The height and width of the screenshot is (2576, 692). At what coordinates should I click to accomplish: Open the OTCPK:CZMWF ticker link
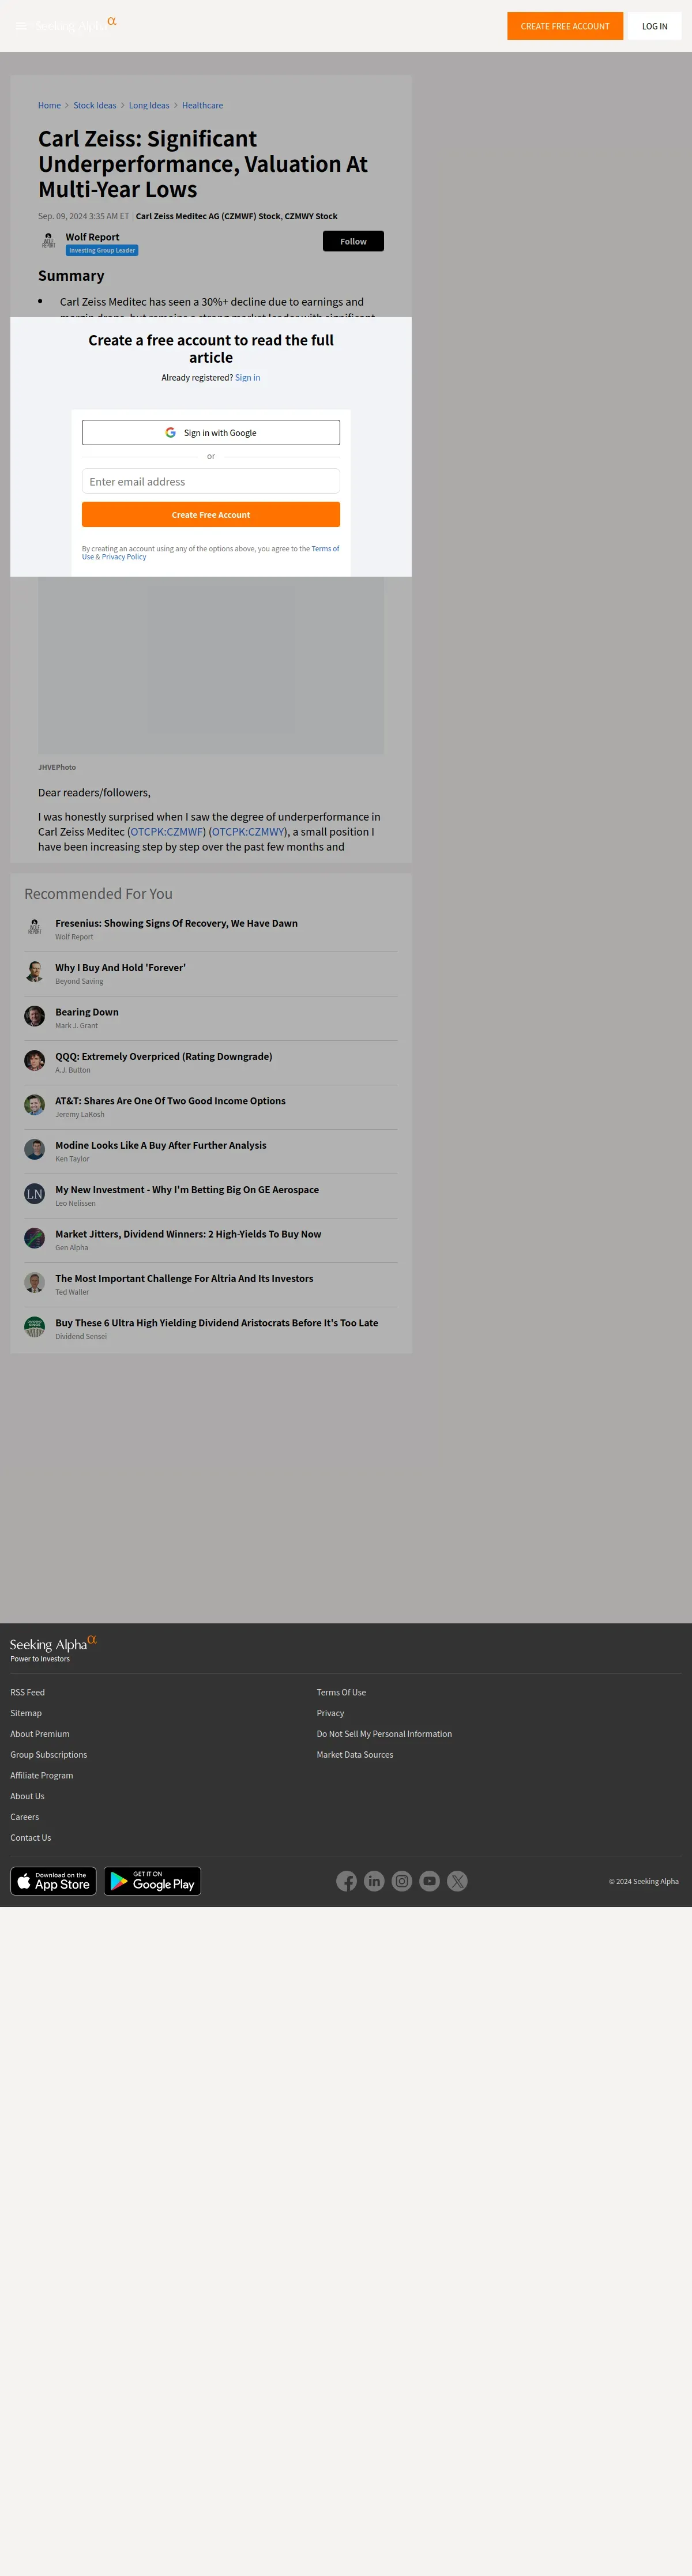pos(167,832)
